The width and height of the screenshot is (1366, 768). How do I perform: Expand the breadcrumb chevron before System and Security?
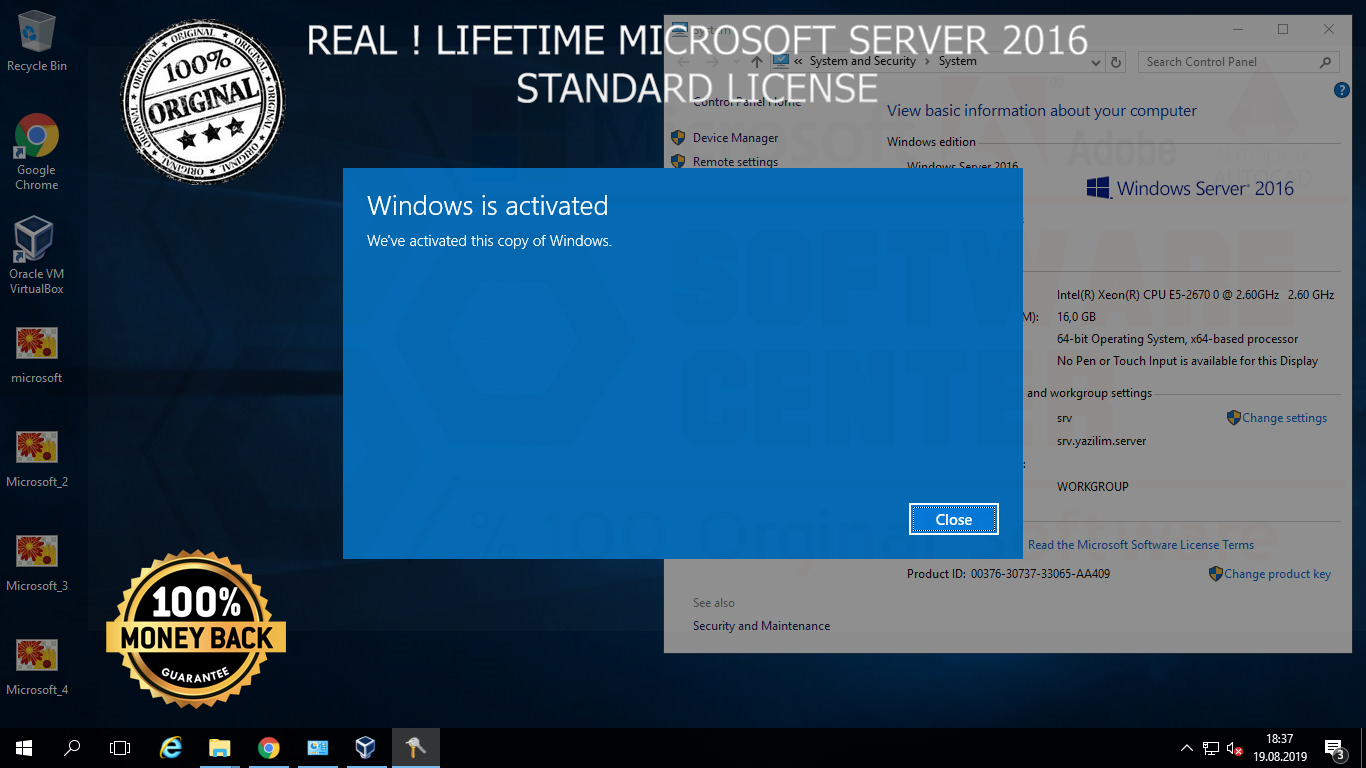(x=799, y=62)
